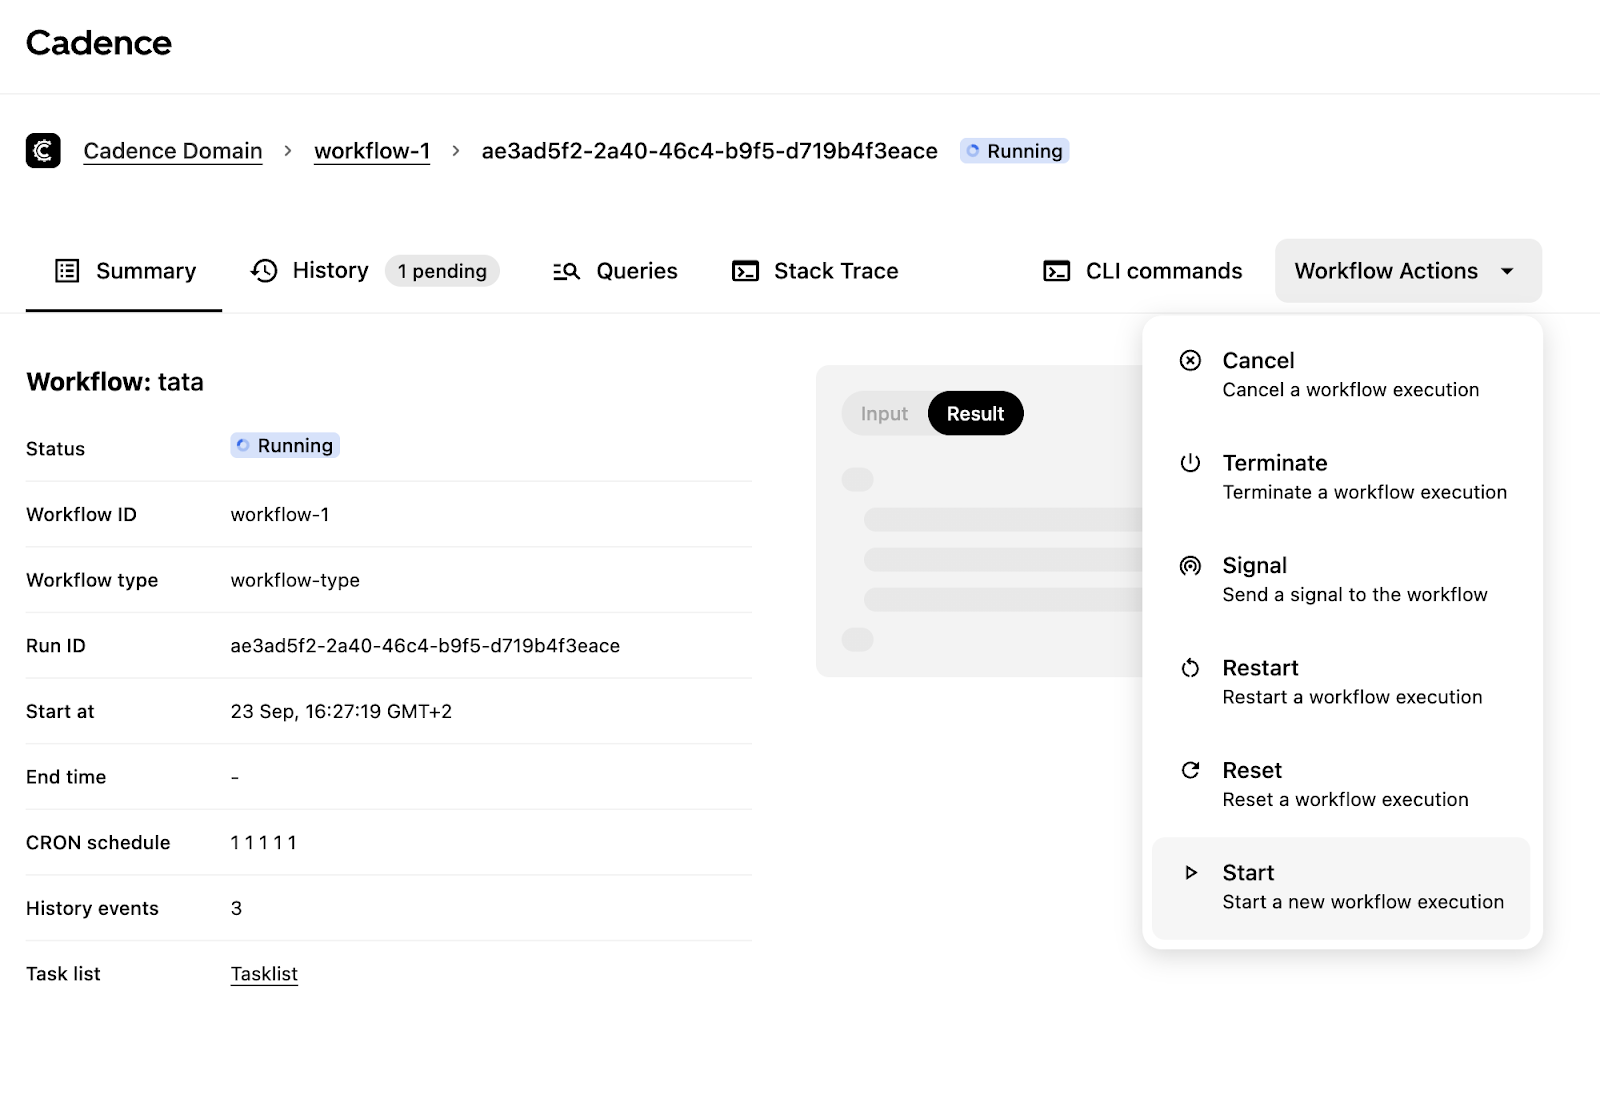
Task: Click the Cancel circle-x icon
Action: tap(1190, 361)
